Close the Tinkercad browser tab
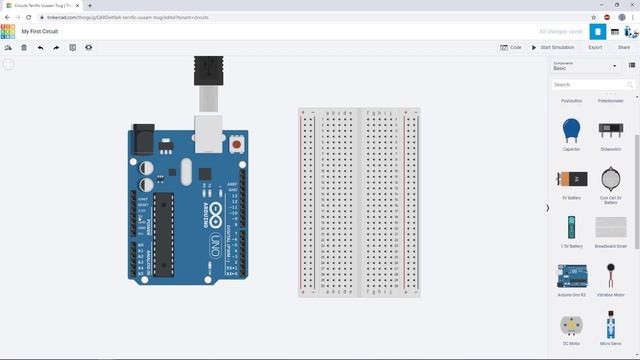Image resolution: width=640 pixels, height=360 pixels. click(x=77, y=6)
